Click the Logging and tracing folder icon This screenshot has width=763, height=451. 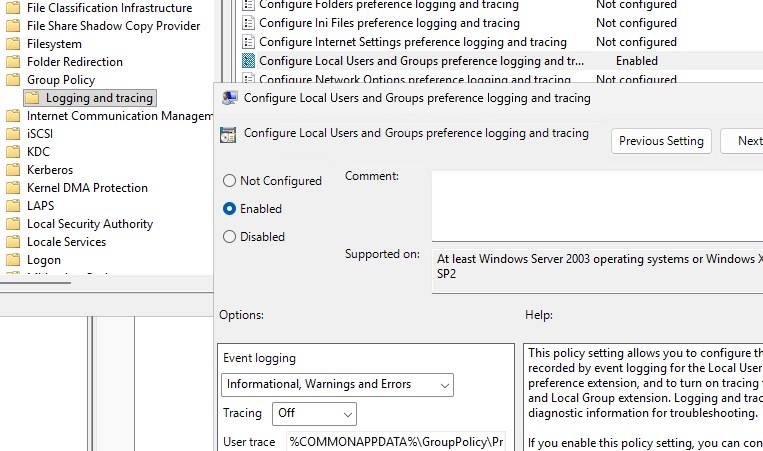tap(32, 98)
